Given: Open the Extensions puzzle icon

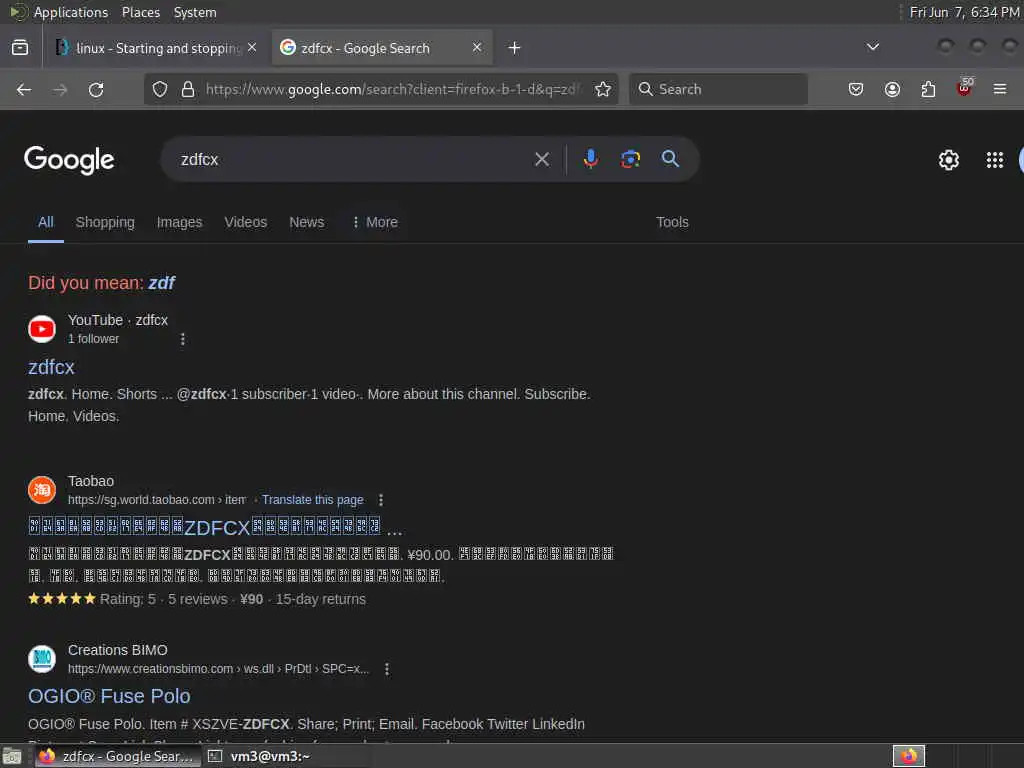Looking at the screenshot, I should pos(928,89).
